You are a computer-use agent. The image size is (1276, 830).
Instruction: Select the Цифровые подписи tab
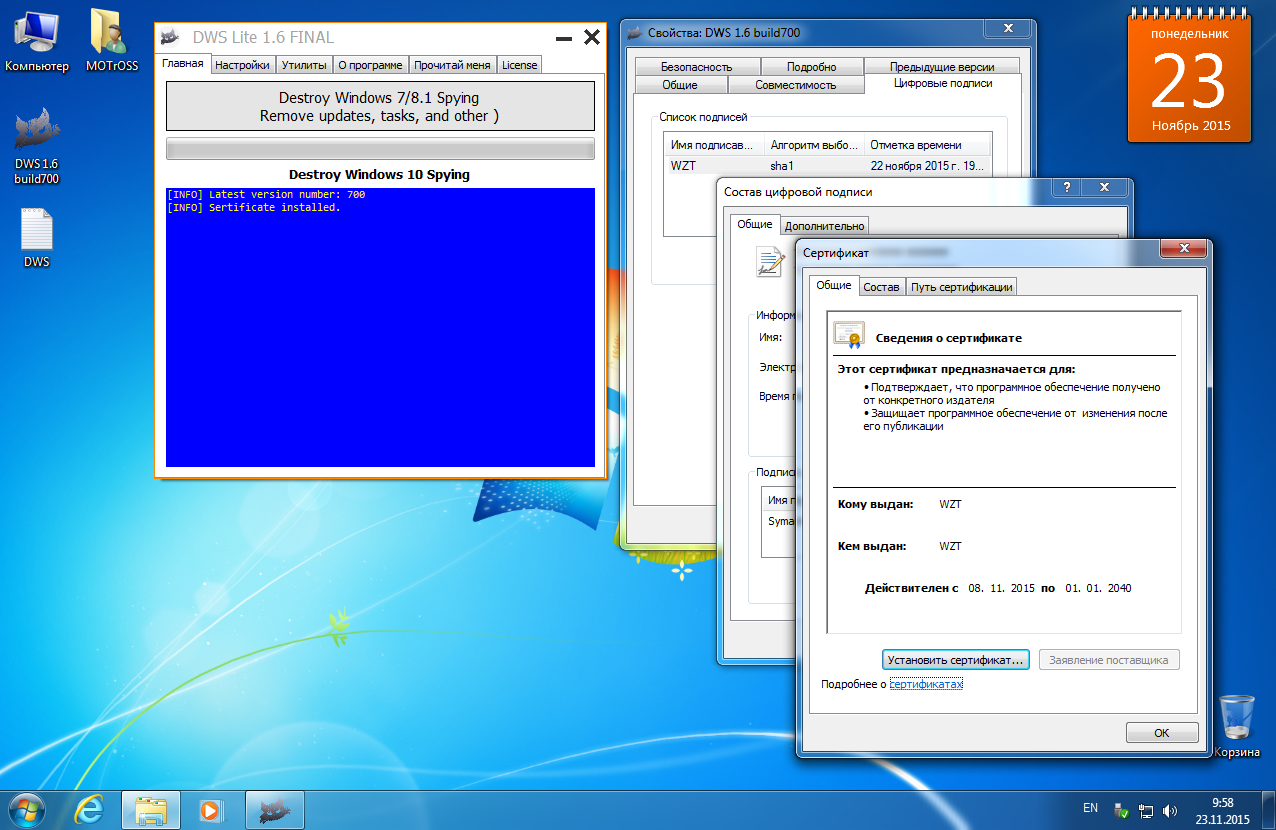[943, 84]
